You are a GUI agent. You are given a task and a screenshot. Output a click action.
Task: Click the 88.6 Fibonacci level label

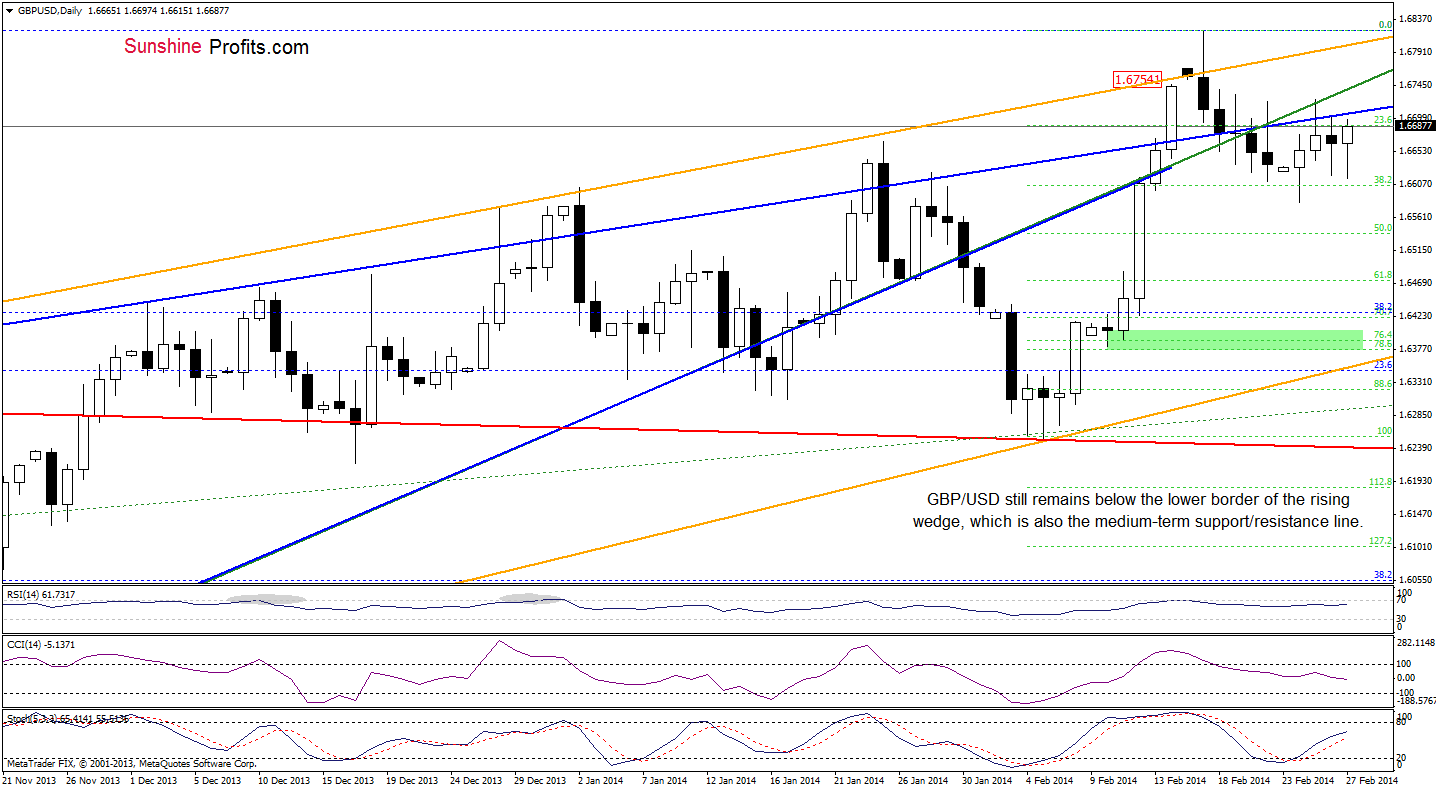click(1382, 383)
